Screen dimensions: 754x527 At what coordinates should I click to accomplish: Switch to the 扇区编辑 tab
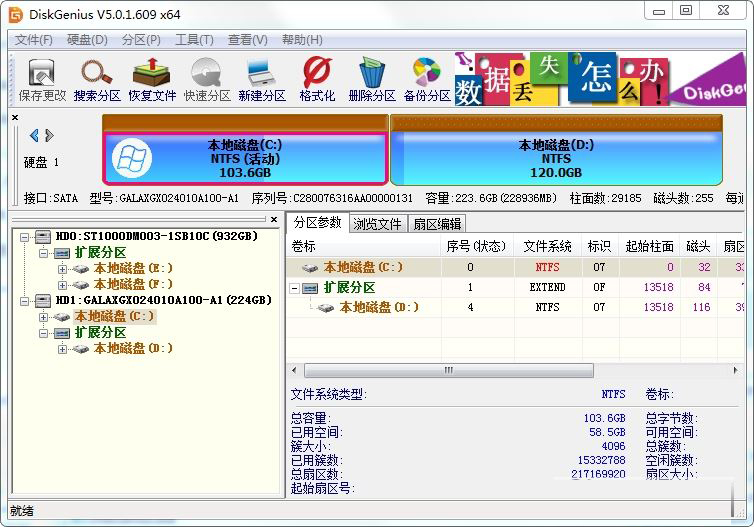437,223
